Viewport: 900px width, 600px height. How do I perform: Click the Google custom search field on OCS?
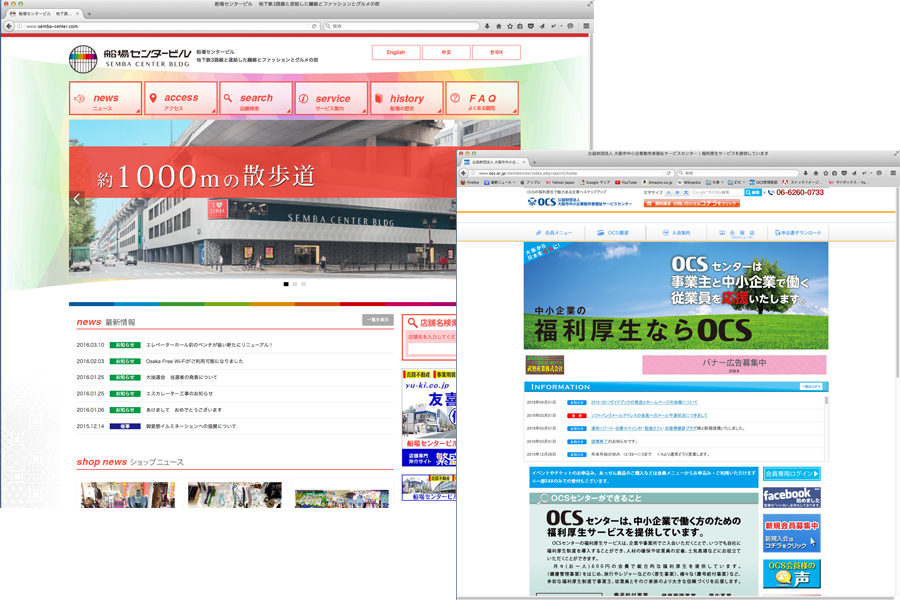click(717, 193)
